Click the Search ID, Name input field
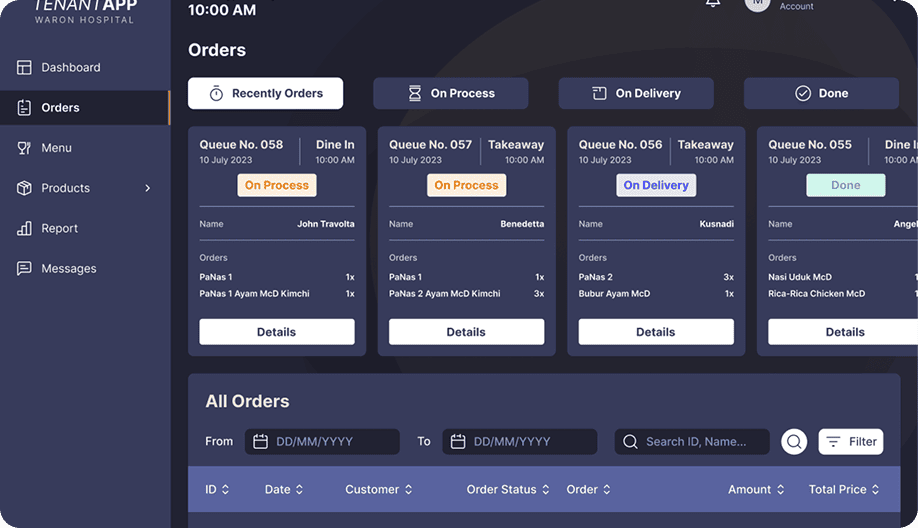 click(x=702, y=441)
